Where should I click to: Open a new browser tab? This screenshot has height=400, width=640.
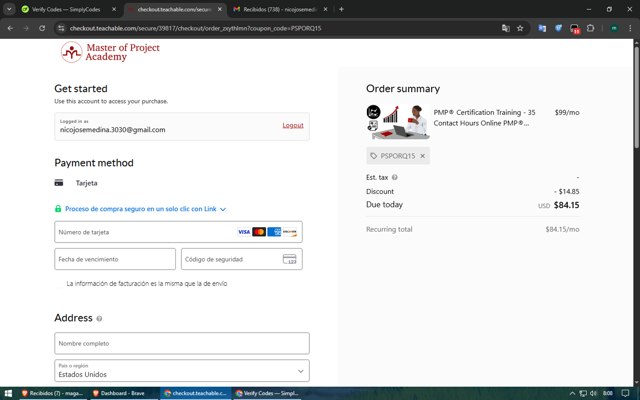pyautogui.click(x=341, y=9)
